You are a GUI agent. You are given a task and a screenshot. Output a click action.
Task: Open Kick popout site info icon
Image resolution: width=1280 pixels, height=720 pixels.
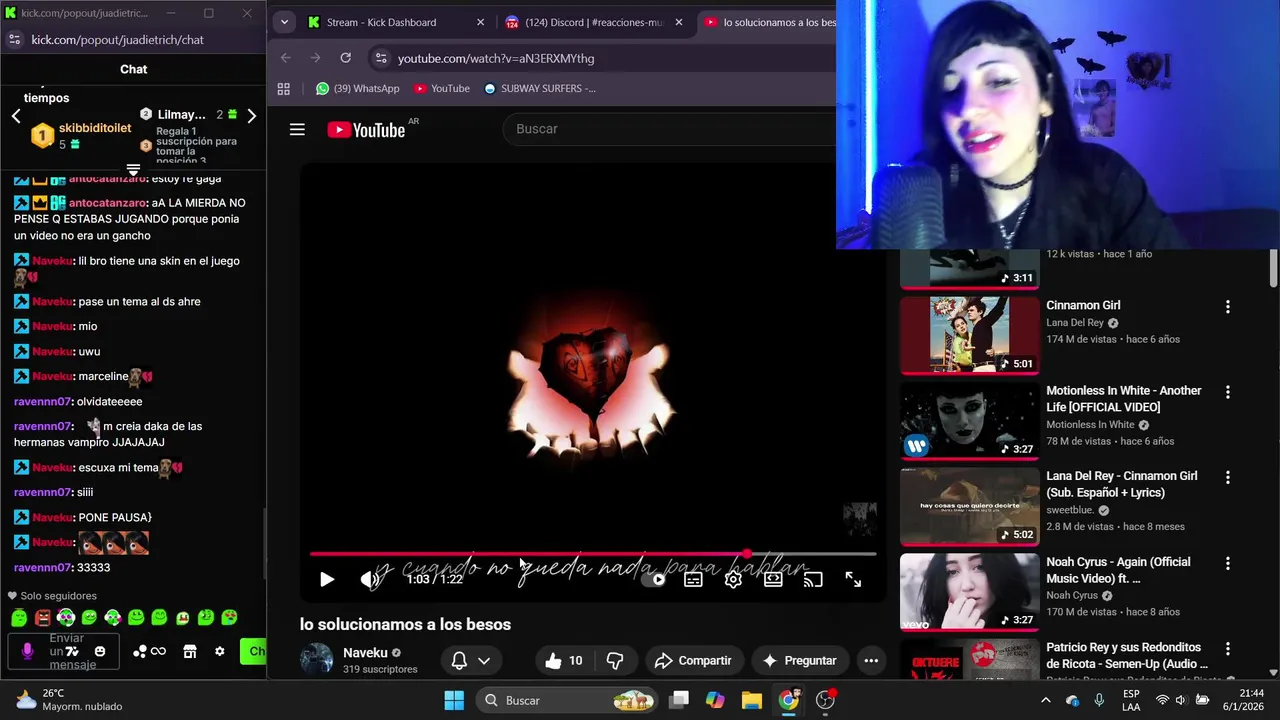pyautogui.click(x=14, y=39)
